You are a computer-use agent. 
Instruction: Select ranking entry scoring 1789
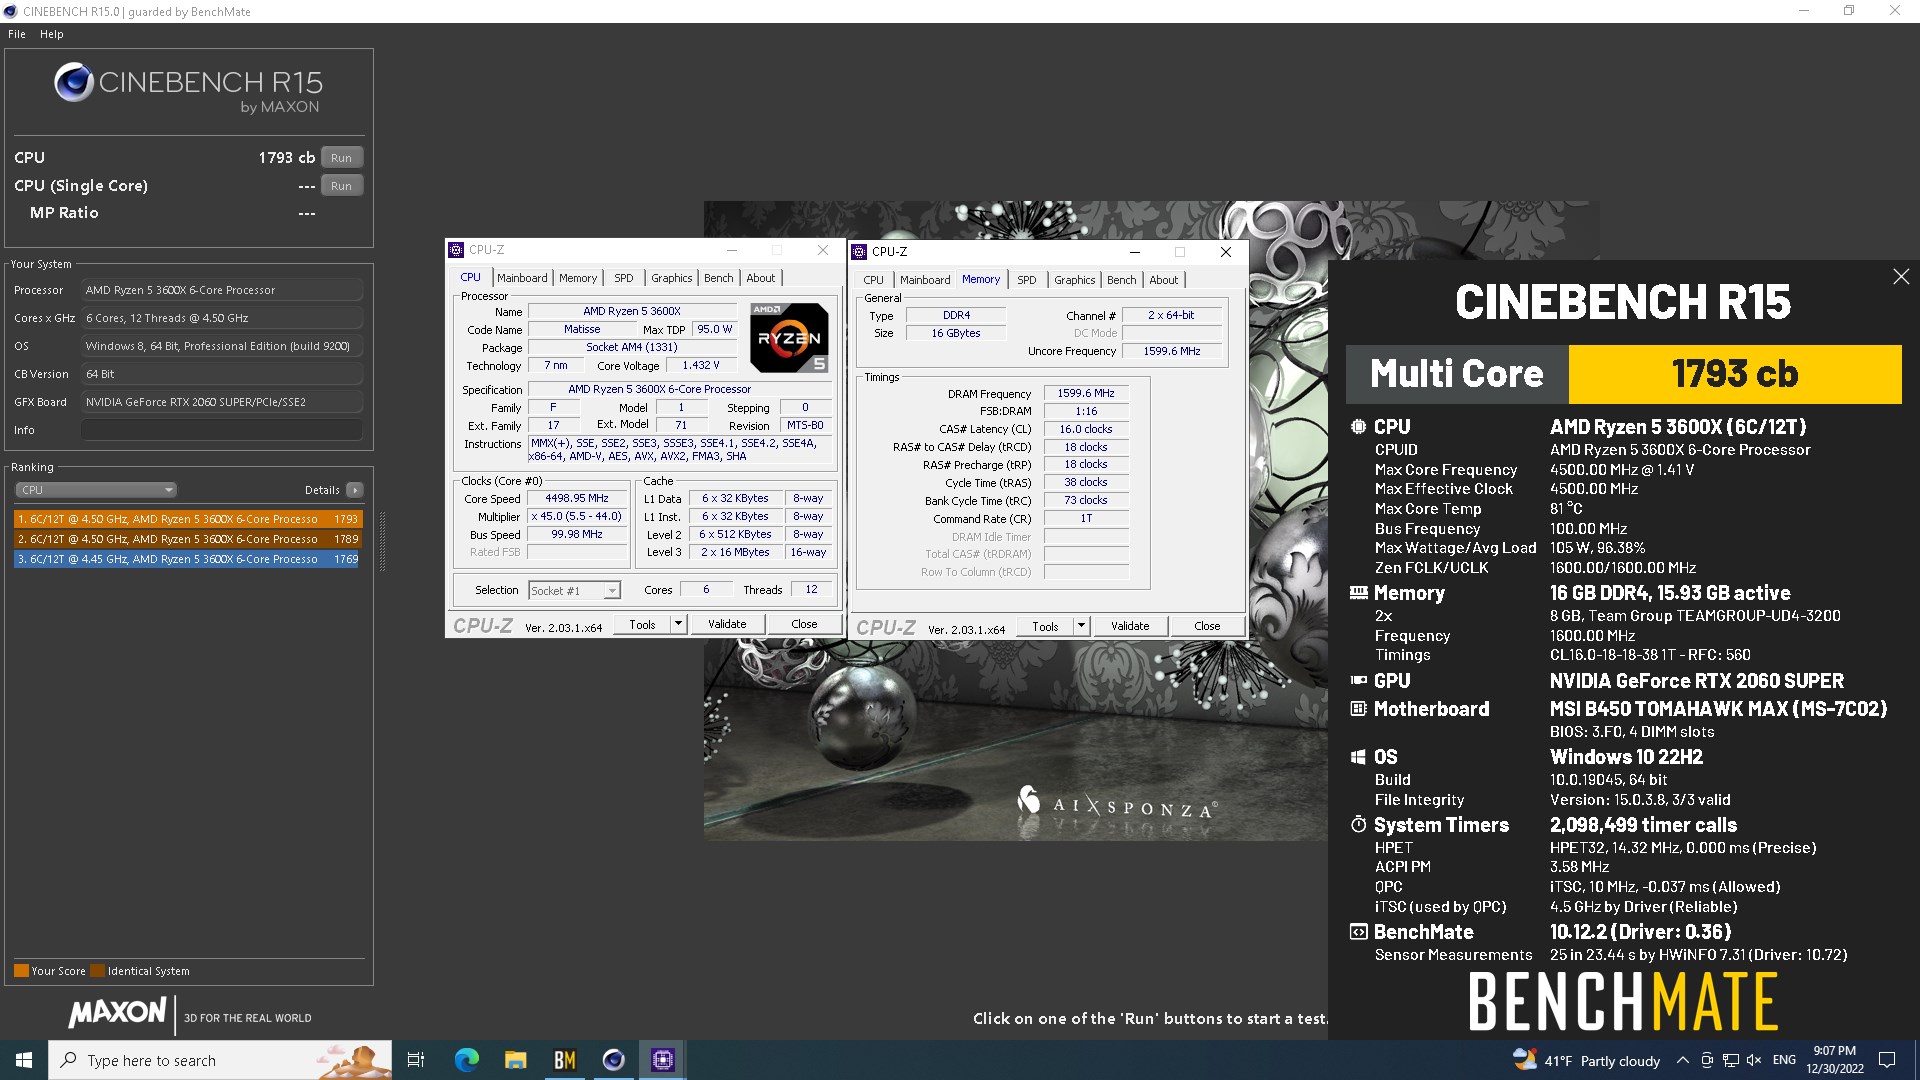click(x=187, y=539)
